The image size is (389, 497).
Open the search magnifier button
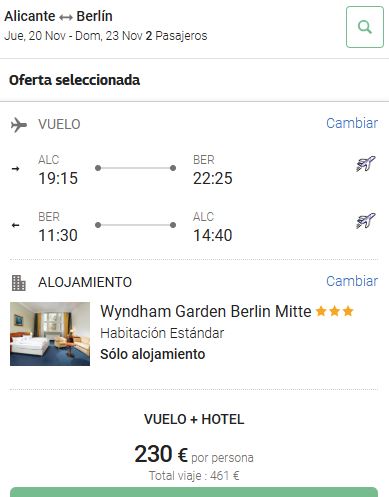click(x=365, y=27)
